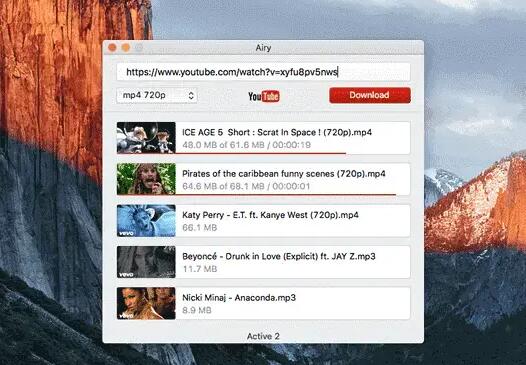Screen dimensions: 526x365
Task: Select the Beyoncé Drunk in Love thumbnail
Action: (x=146, y=262)
